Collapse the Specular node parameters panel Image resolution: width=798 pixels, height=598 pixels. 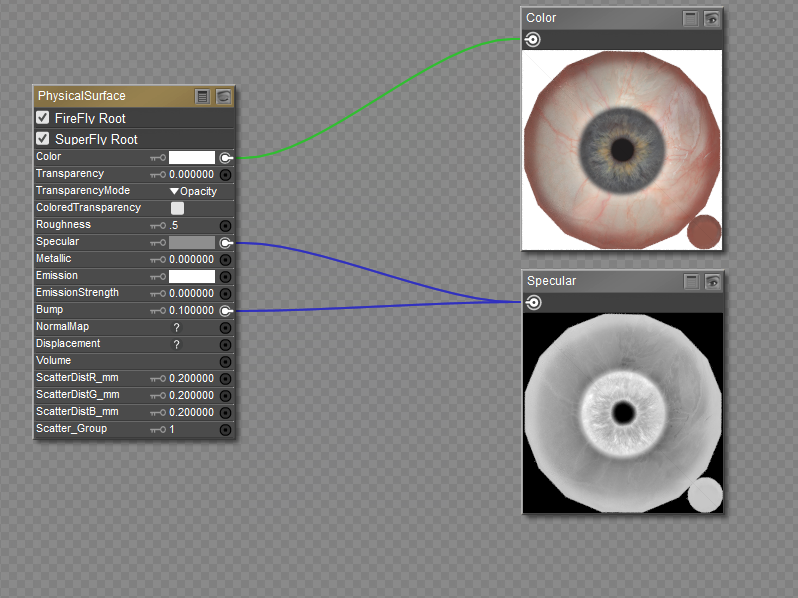(691, 281)
